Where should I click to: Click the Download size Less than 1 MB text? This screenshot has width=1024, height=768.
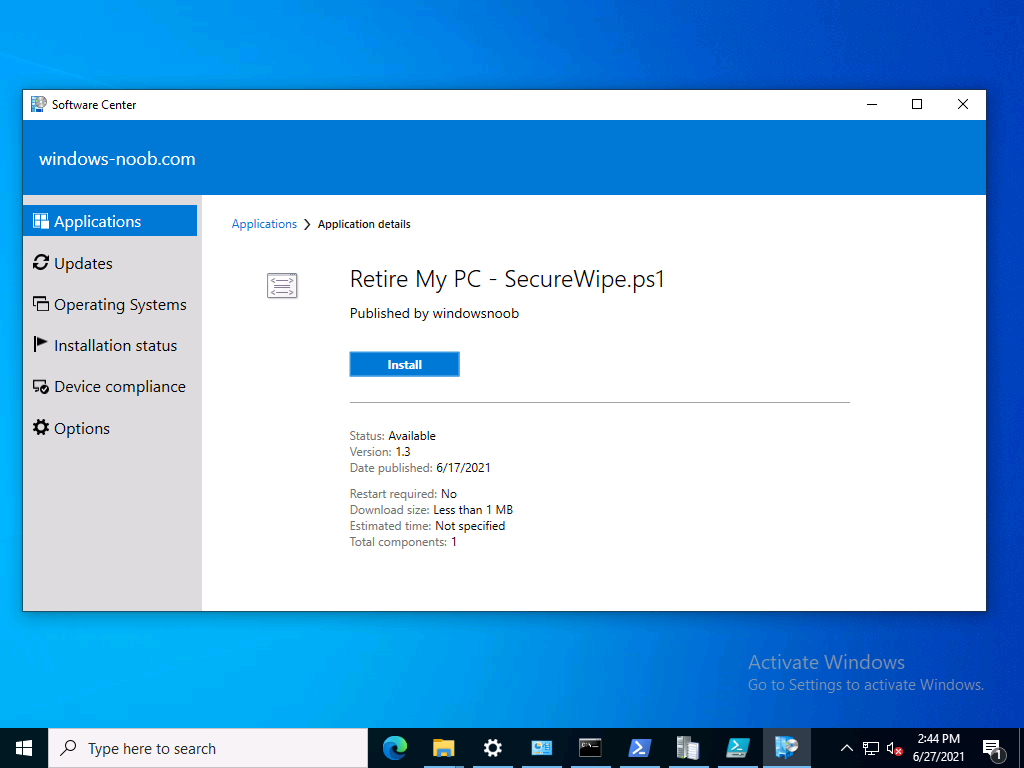tap(431, 510)
